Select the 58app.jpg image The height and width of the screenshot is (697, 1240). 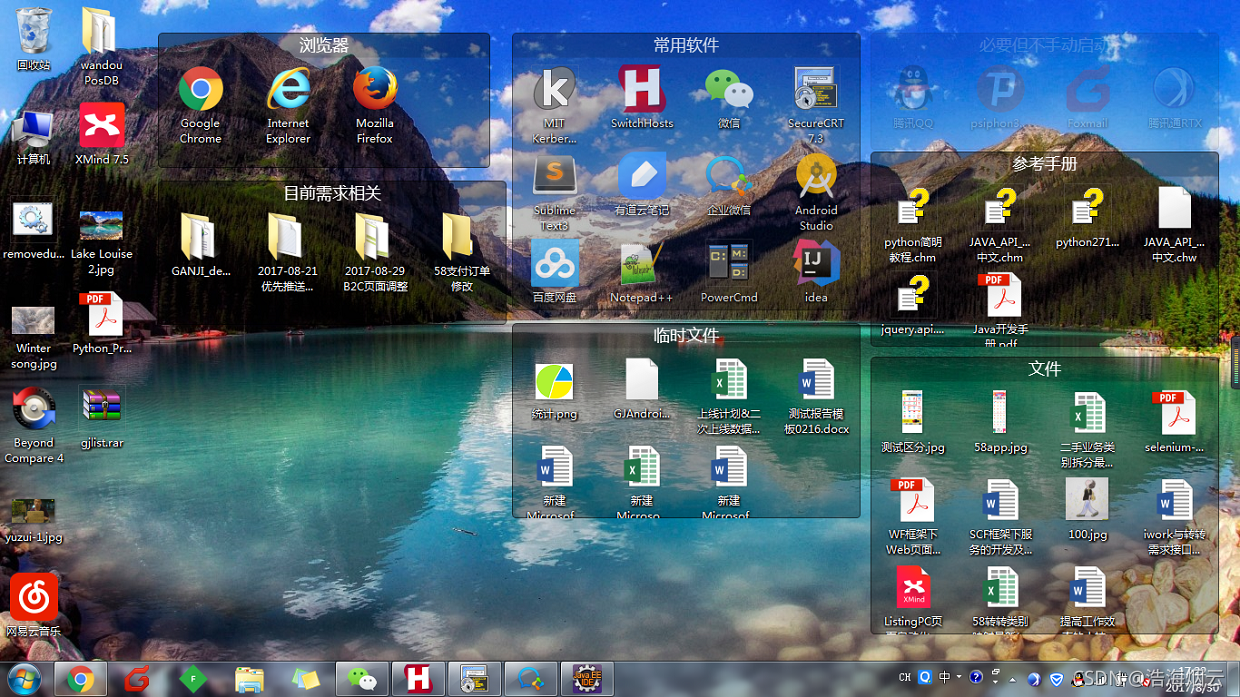point(999,413)
